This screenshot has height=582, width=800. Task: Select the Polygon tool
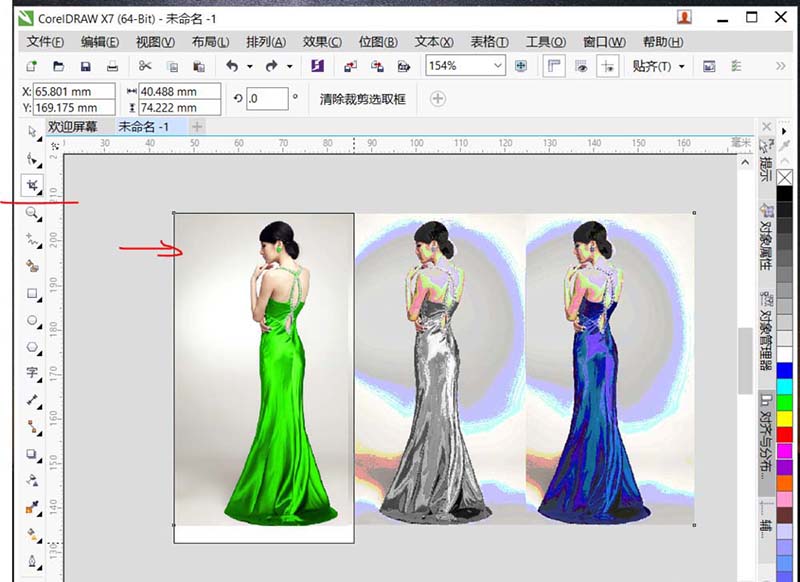click(31, 347)
